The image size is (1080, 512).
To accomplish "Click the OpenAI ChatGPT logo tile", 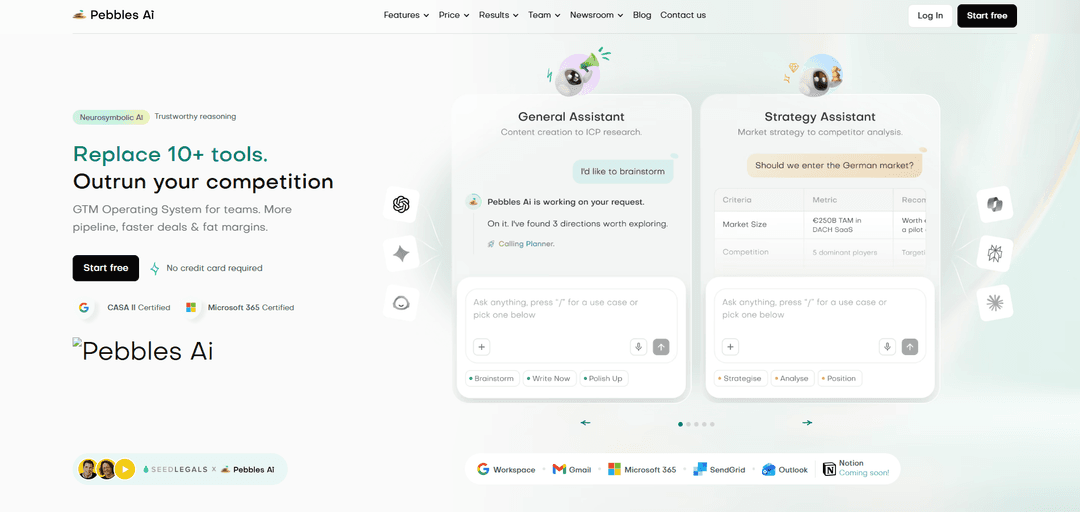I will (402, 204).
